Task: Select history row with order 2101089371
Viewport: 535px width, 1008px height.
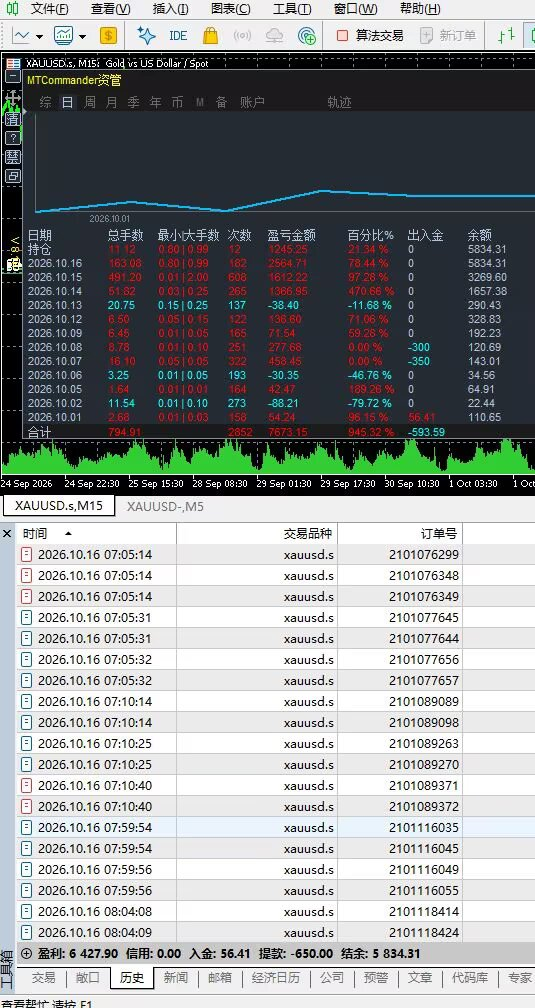Action: point(276,786)
